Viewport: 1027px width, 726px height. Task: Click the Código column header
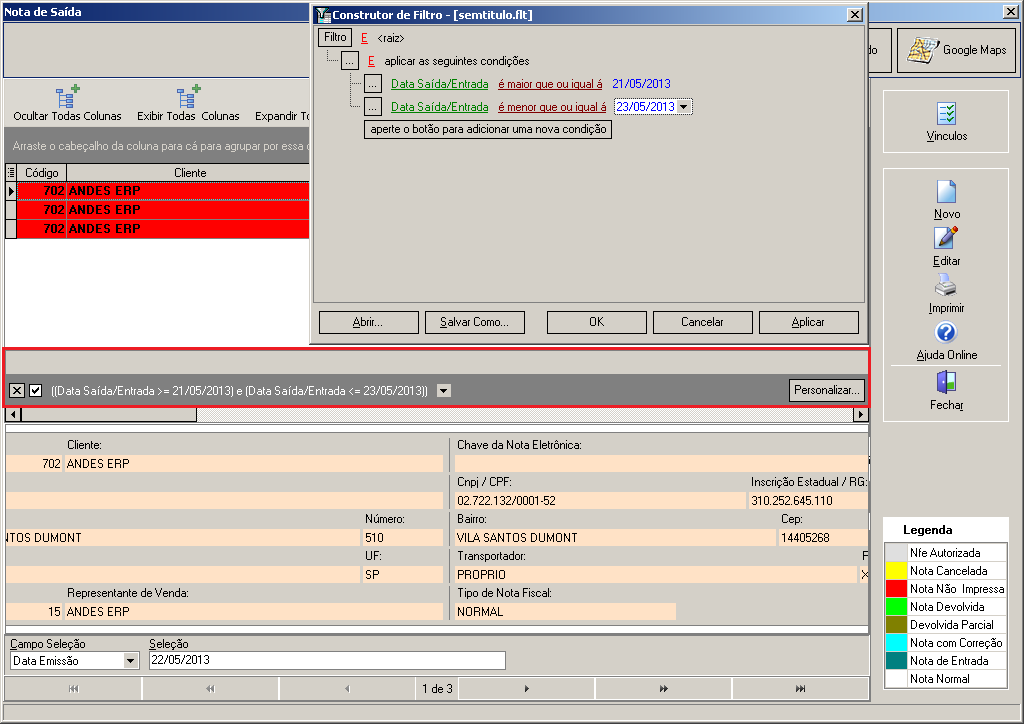coord(42,173)
